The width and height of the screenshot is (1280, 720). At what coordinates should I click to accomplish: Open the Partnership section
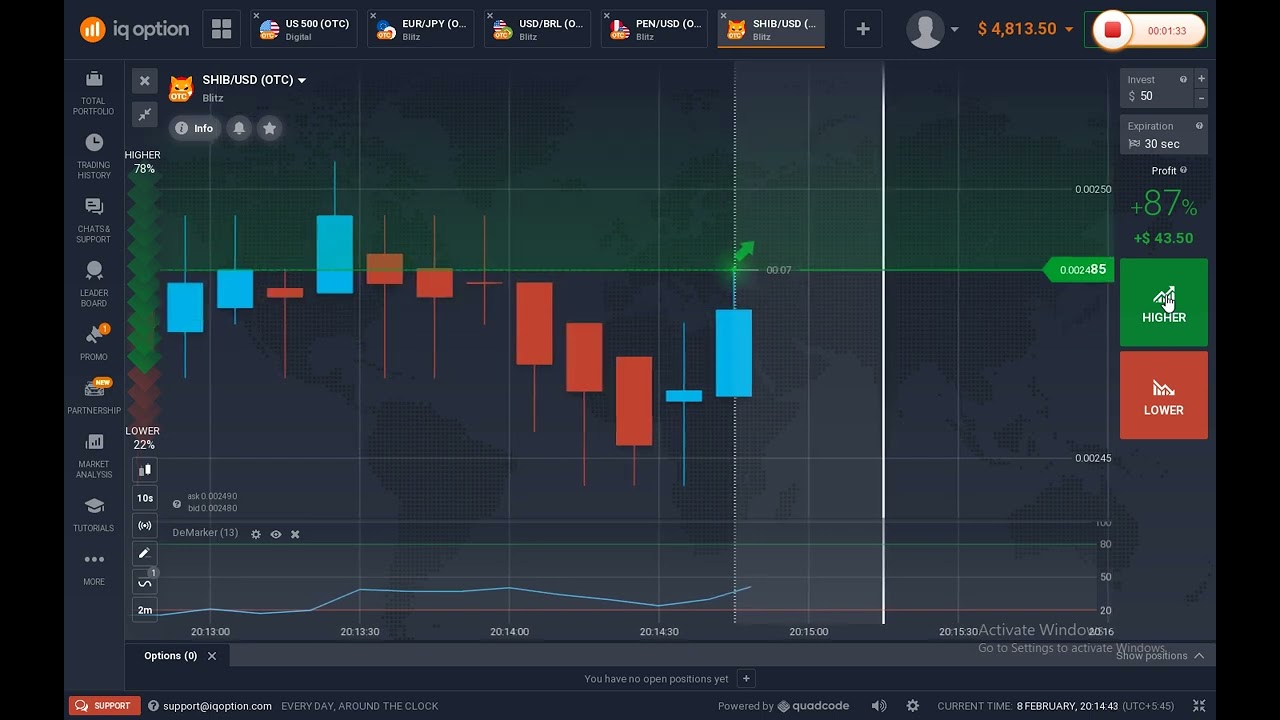[x=94, y=397]
